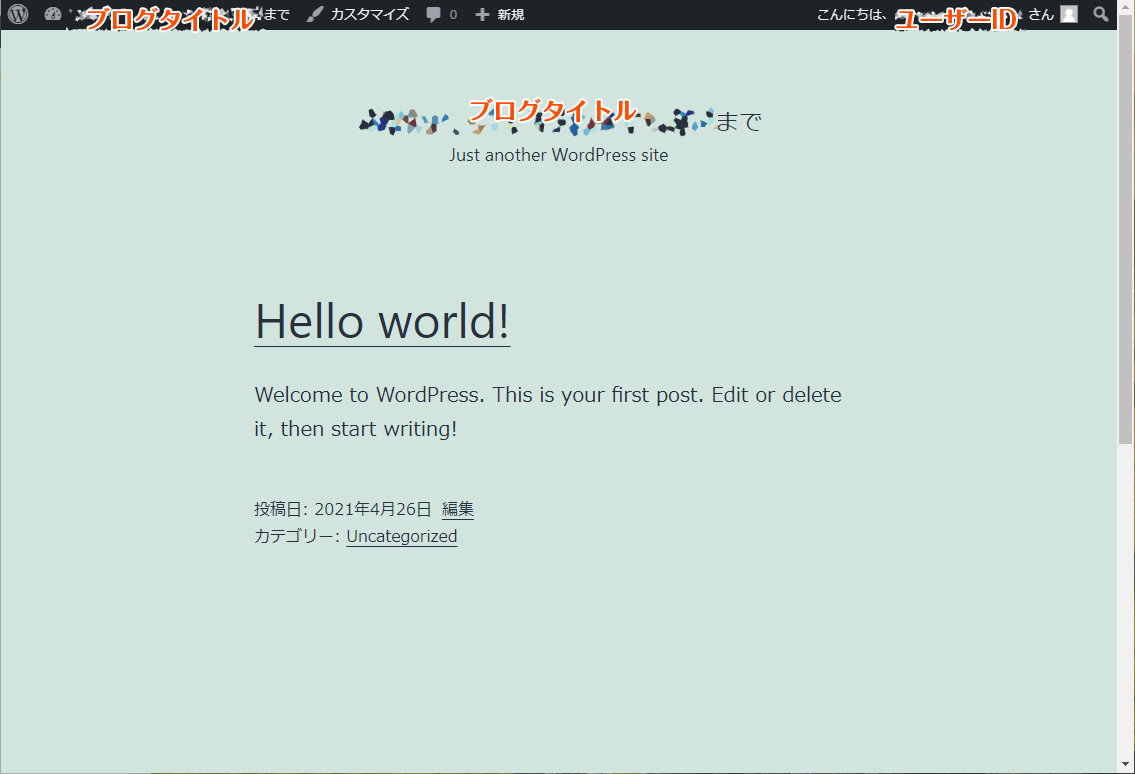
Task: Open search with the magnifier icon
Action: (1101, 14)
